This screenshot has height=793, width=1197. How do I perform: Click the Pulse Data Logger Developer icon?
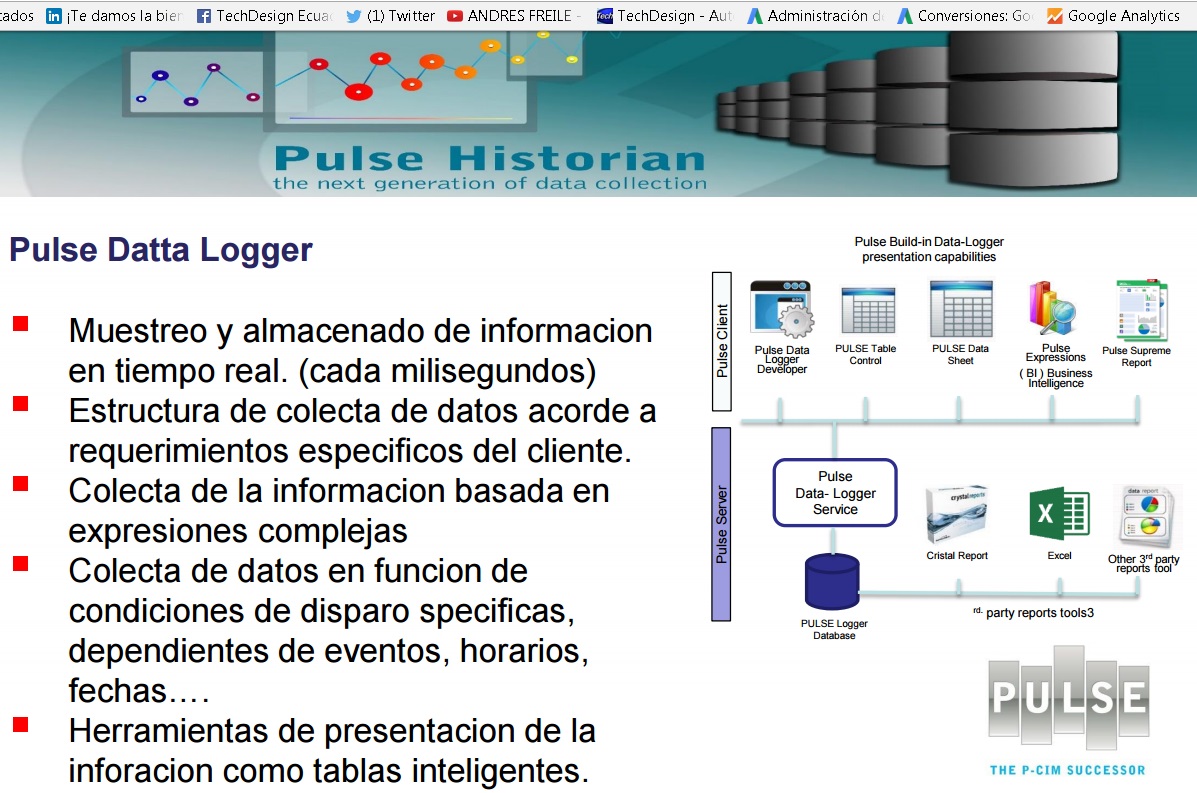[x=781, y=312]
